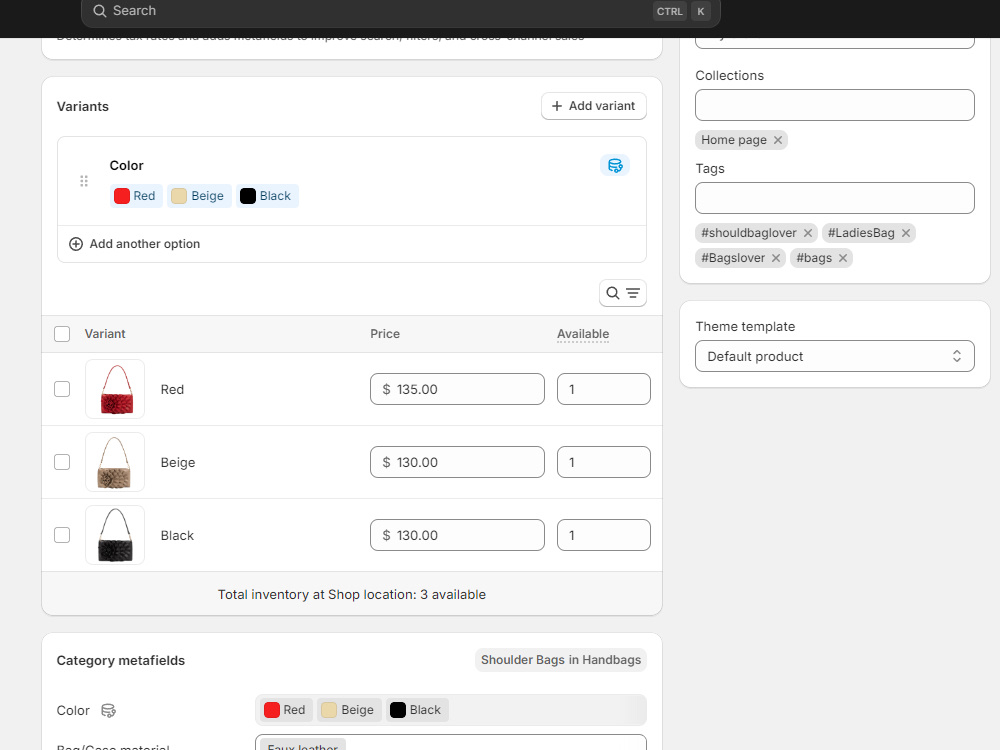This screenshot has height=750, width=1000.
Task: Check the Red variant checkbox
Action: pyautogui.click(x=62, y=389)
